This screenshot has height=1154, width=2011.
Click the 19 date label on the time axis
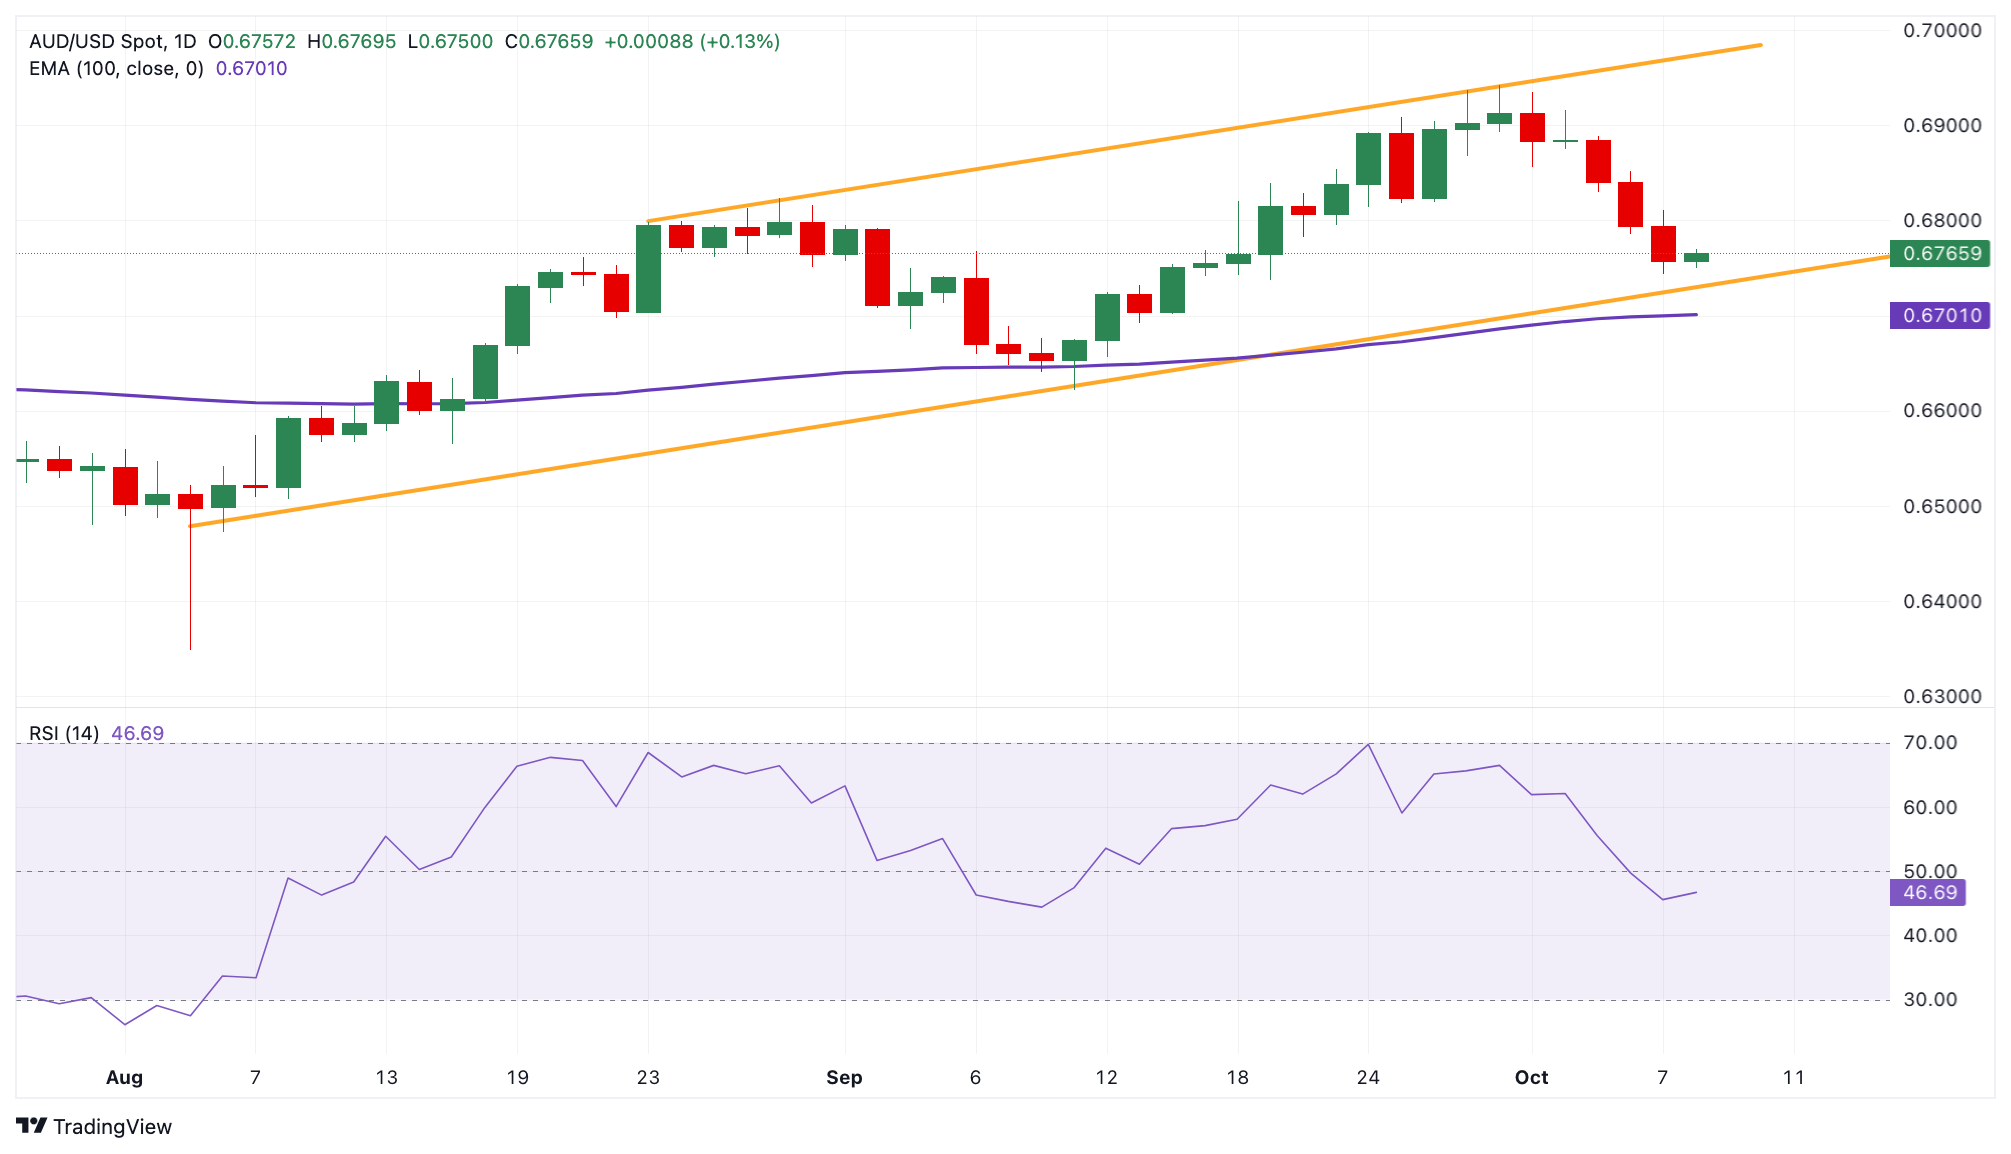pyautogui.click(x=517, y=1078)
